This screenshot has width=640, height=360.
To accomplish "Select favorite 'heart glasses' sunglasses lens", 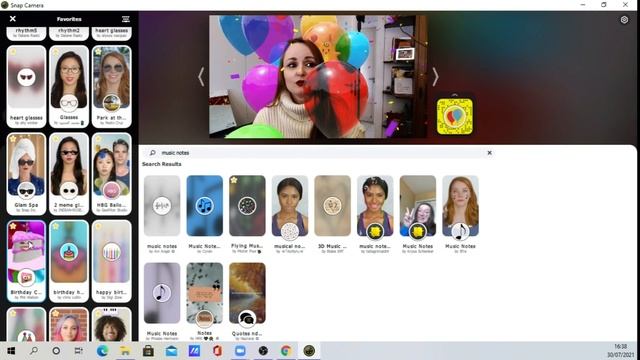I will [x=27, y=86].
